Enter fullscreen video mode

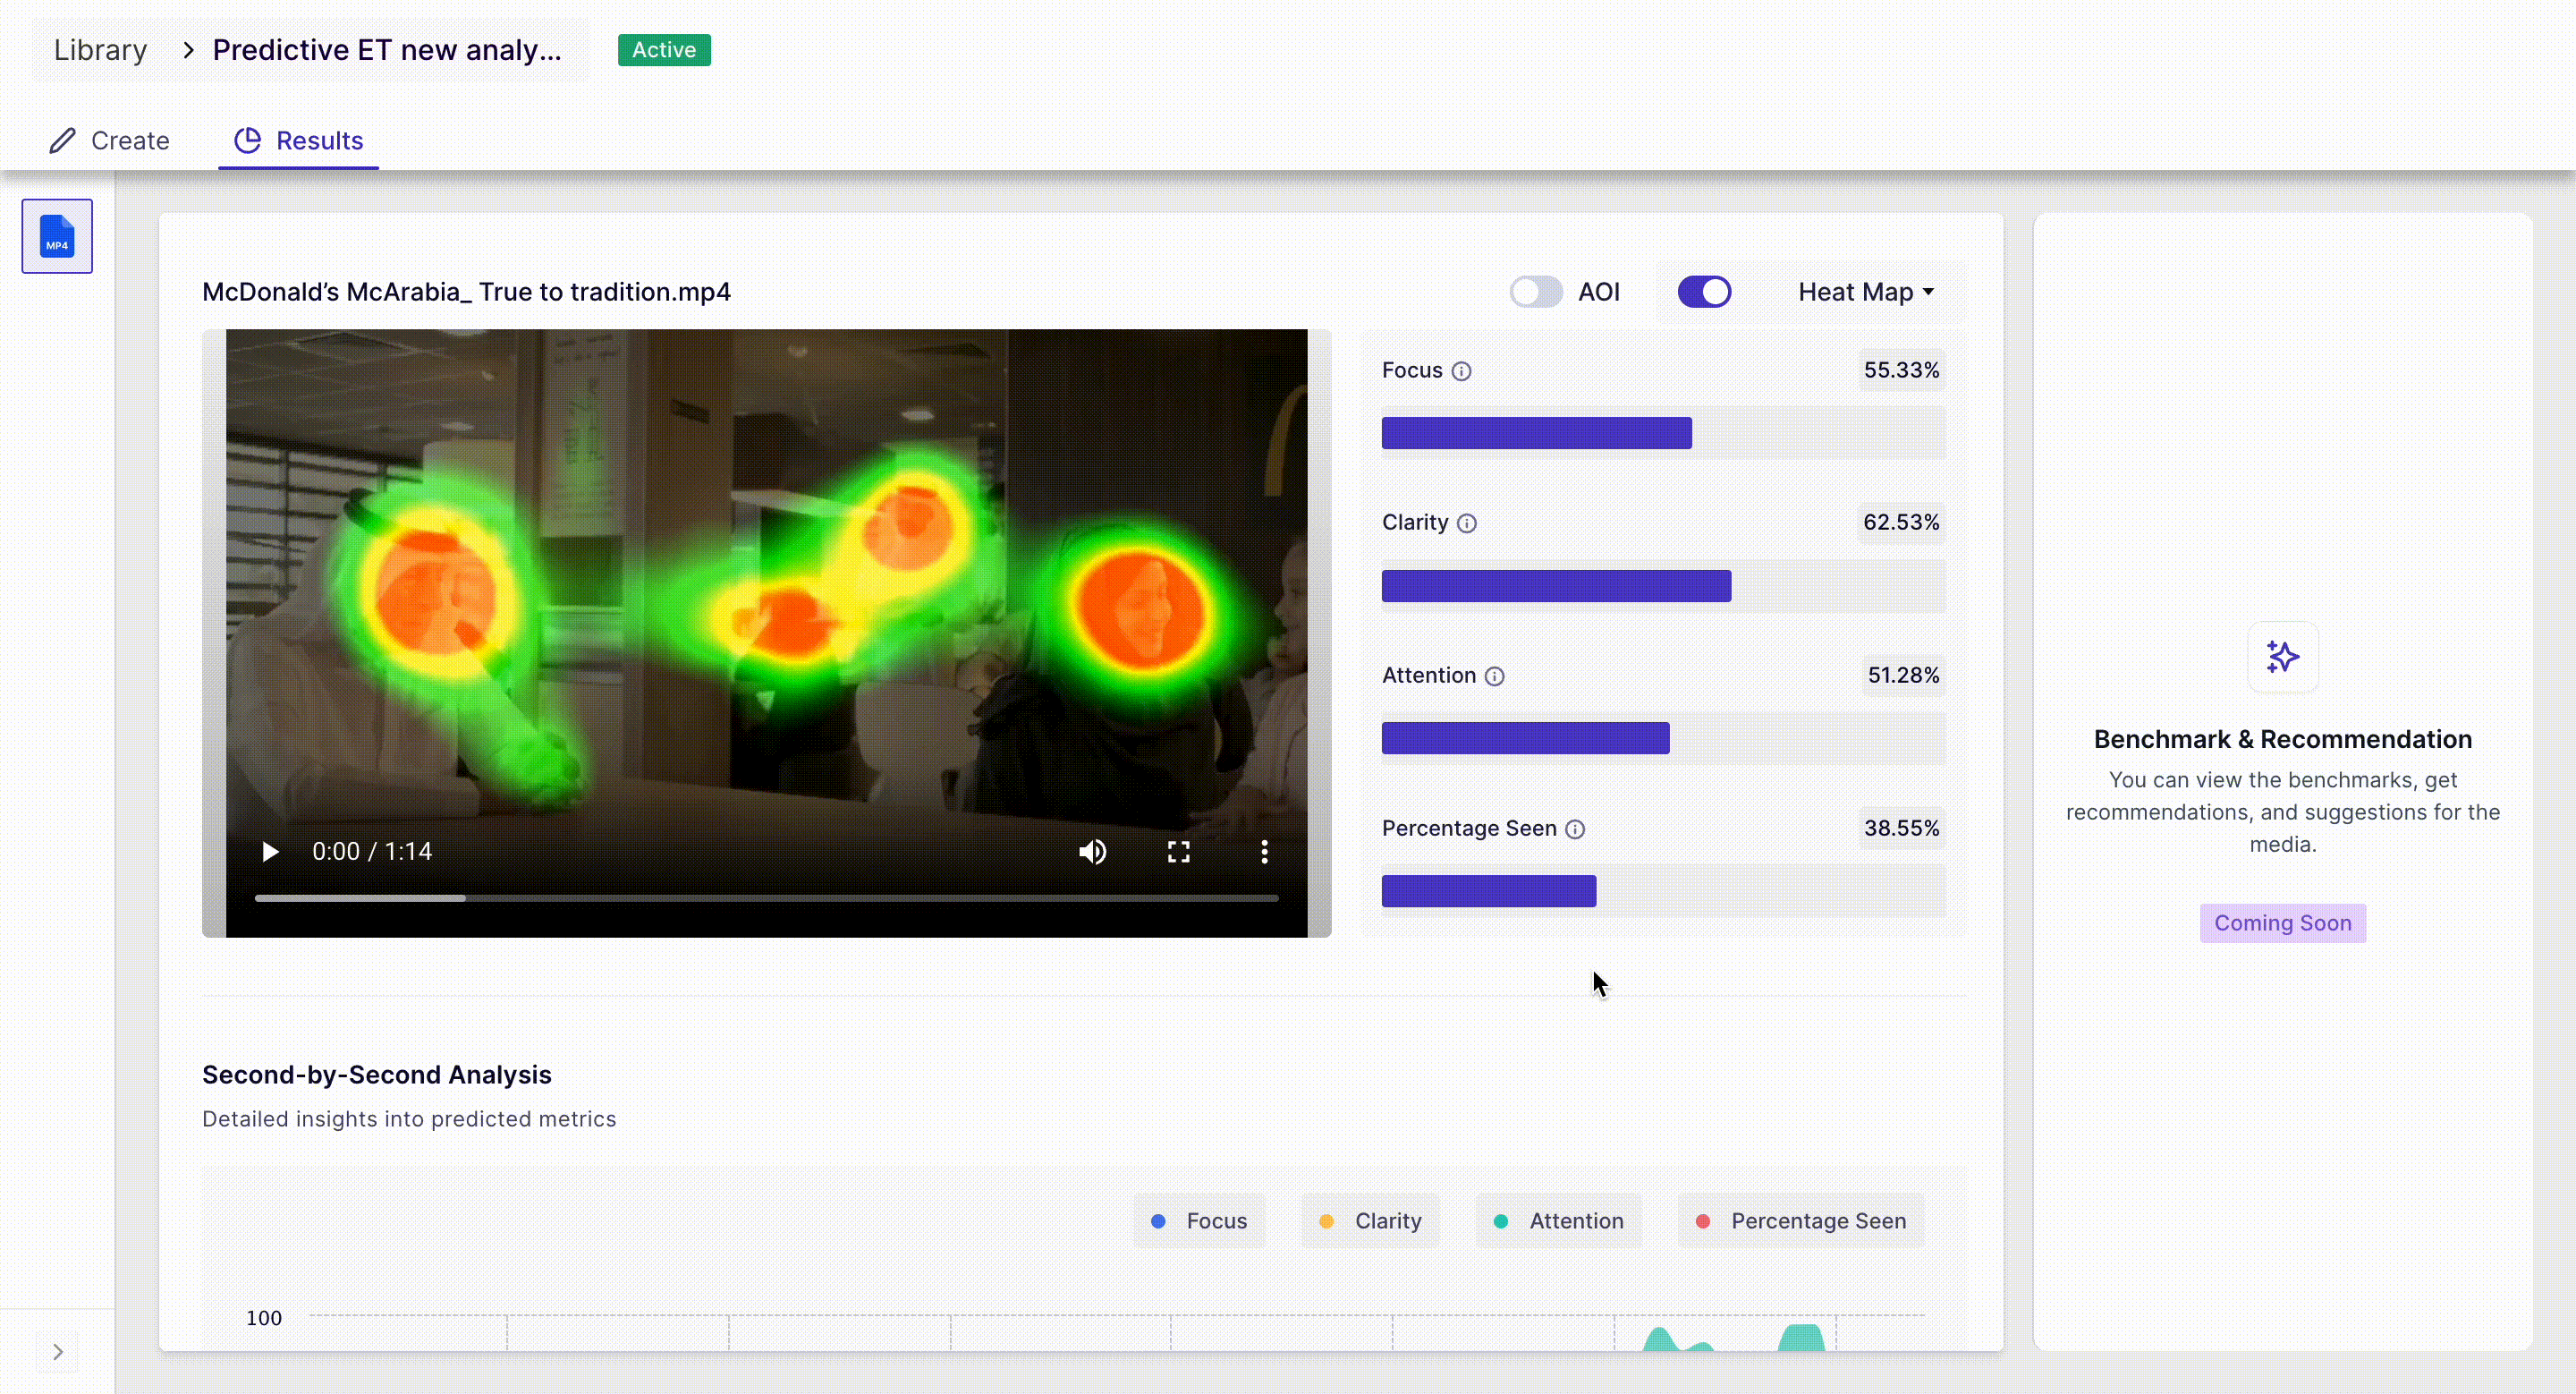[1179, 852]
